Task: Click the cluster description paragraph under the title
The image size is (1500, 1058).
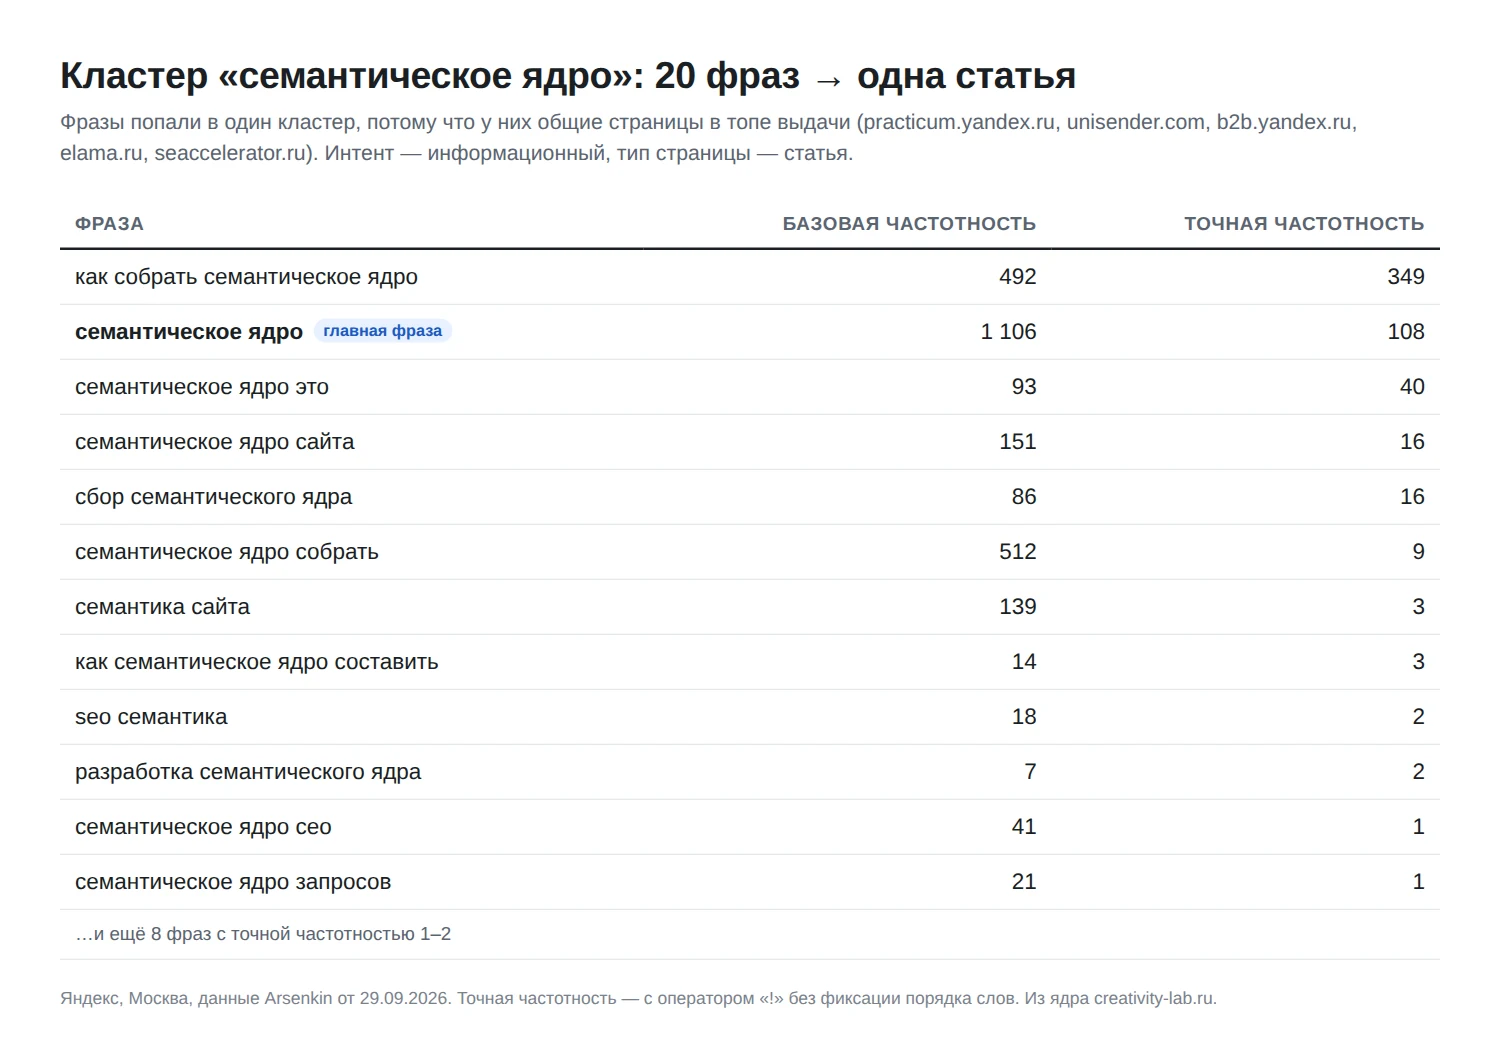Action: pos(708,138)
